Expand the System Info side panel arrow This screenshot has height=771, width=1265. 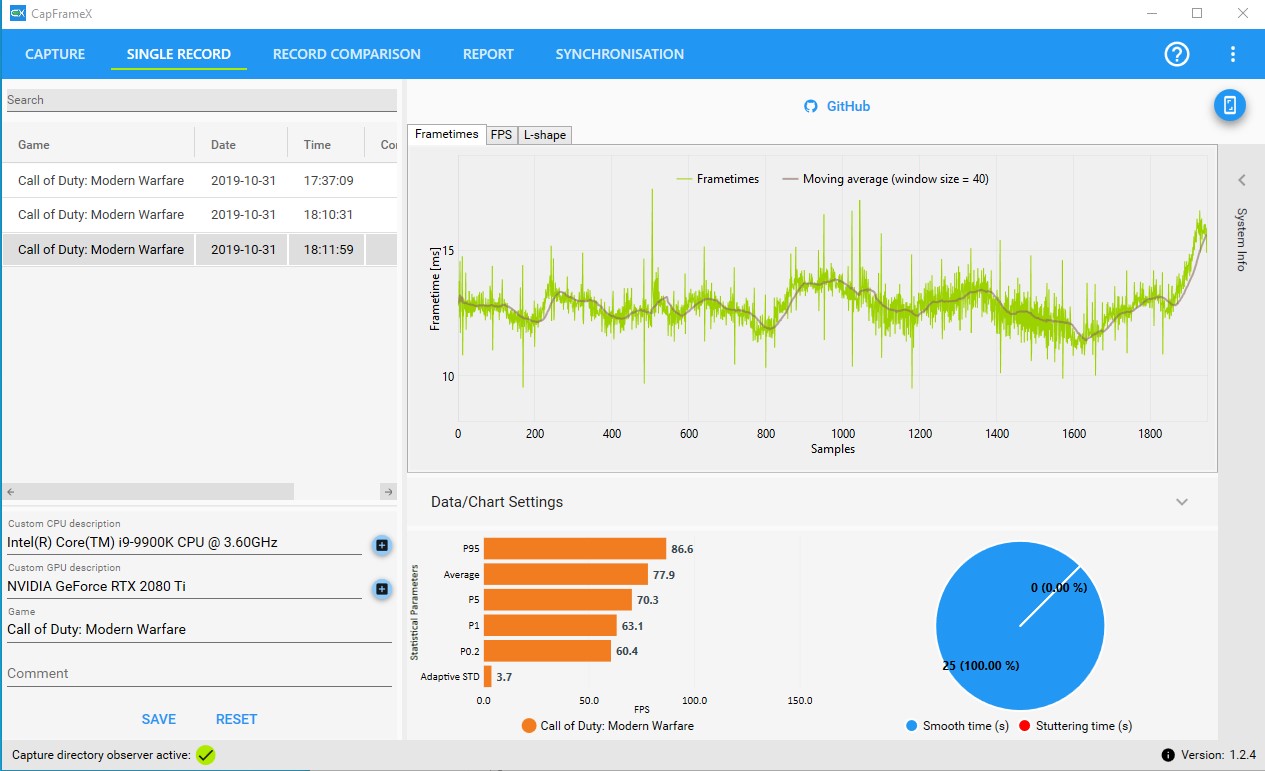(x=1242, y=181)
